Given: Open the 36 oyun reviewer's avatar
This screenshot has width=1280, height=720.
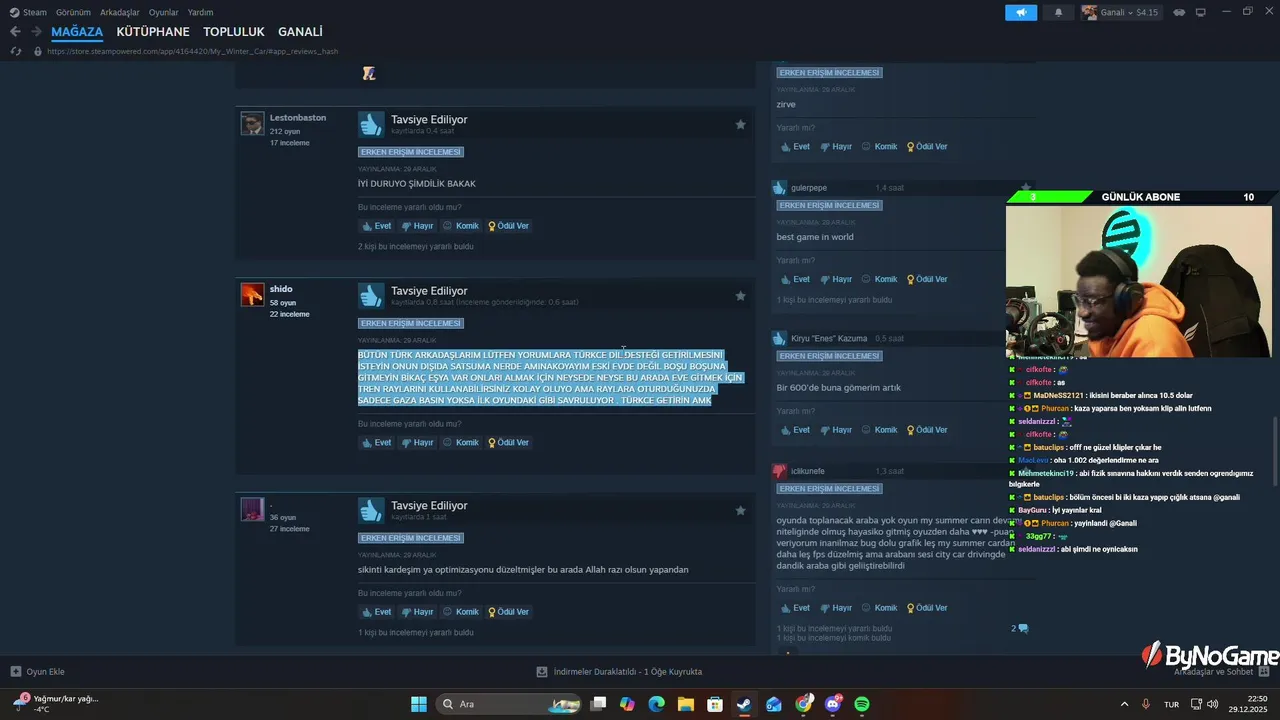Looking at the screenshot, I should pos(252,509).
